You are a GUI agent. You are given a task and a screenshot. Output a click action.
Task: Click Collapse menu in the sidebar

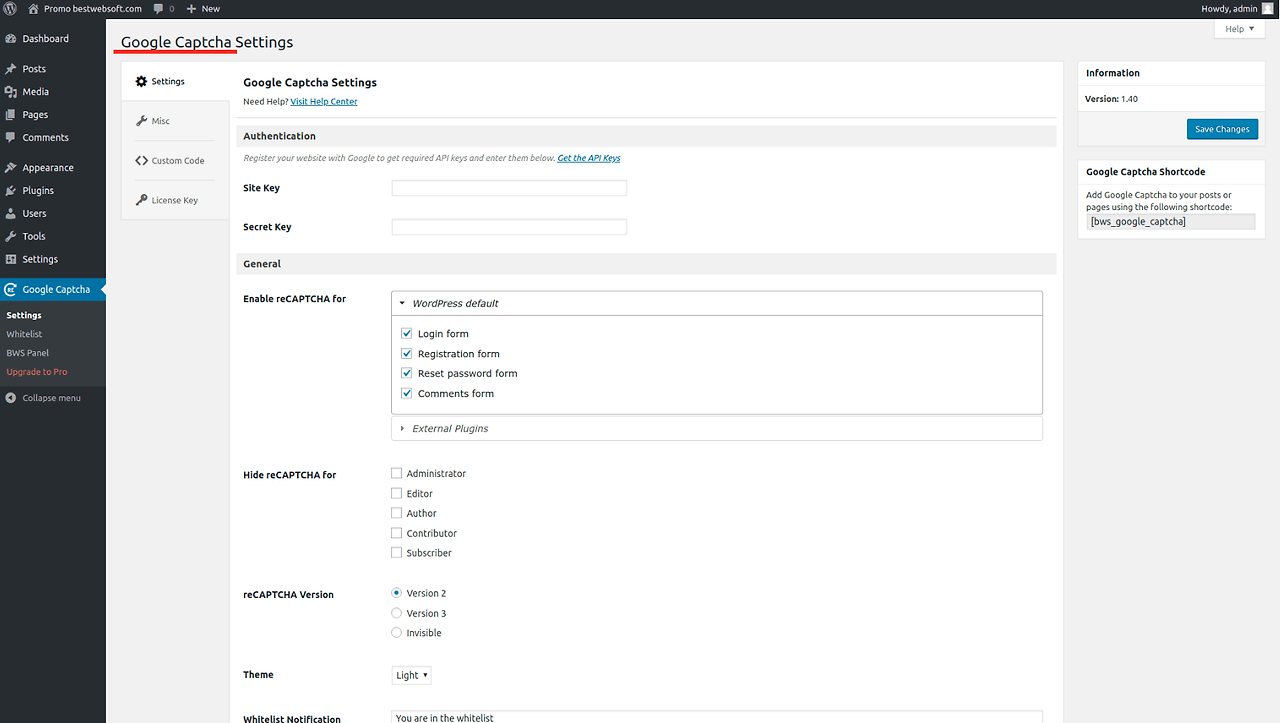(x=53, y=398)
